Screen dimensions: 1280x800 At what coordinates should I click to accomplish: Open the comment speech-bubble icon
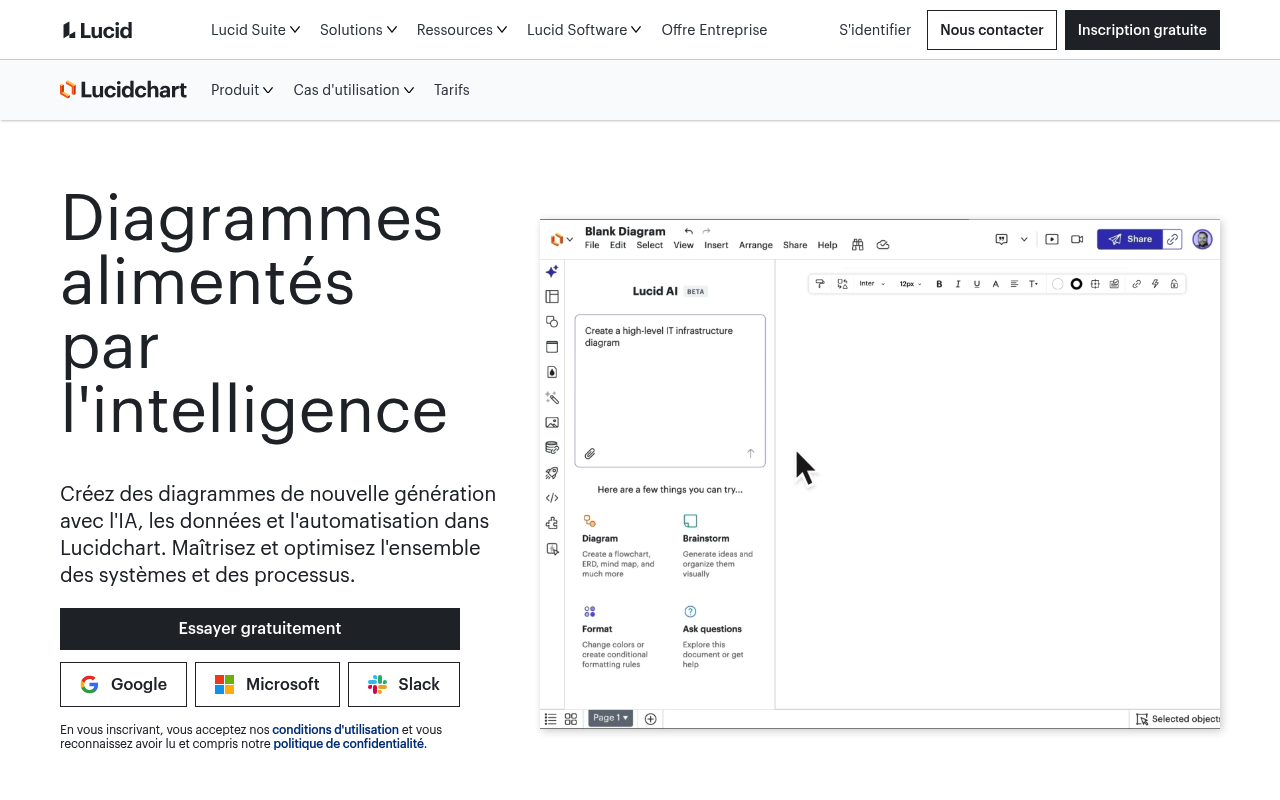coord(1001,239)
